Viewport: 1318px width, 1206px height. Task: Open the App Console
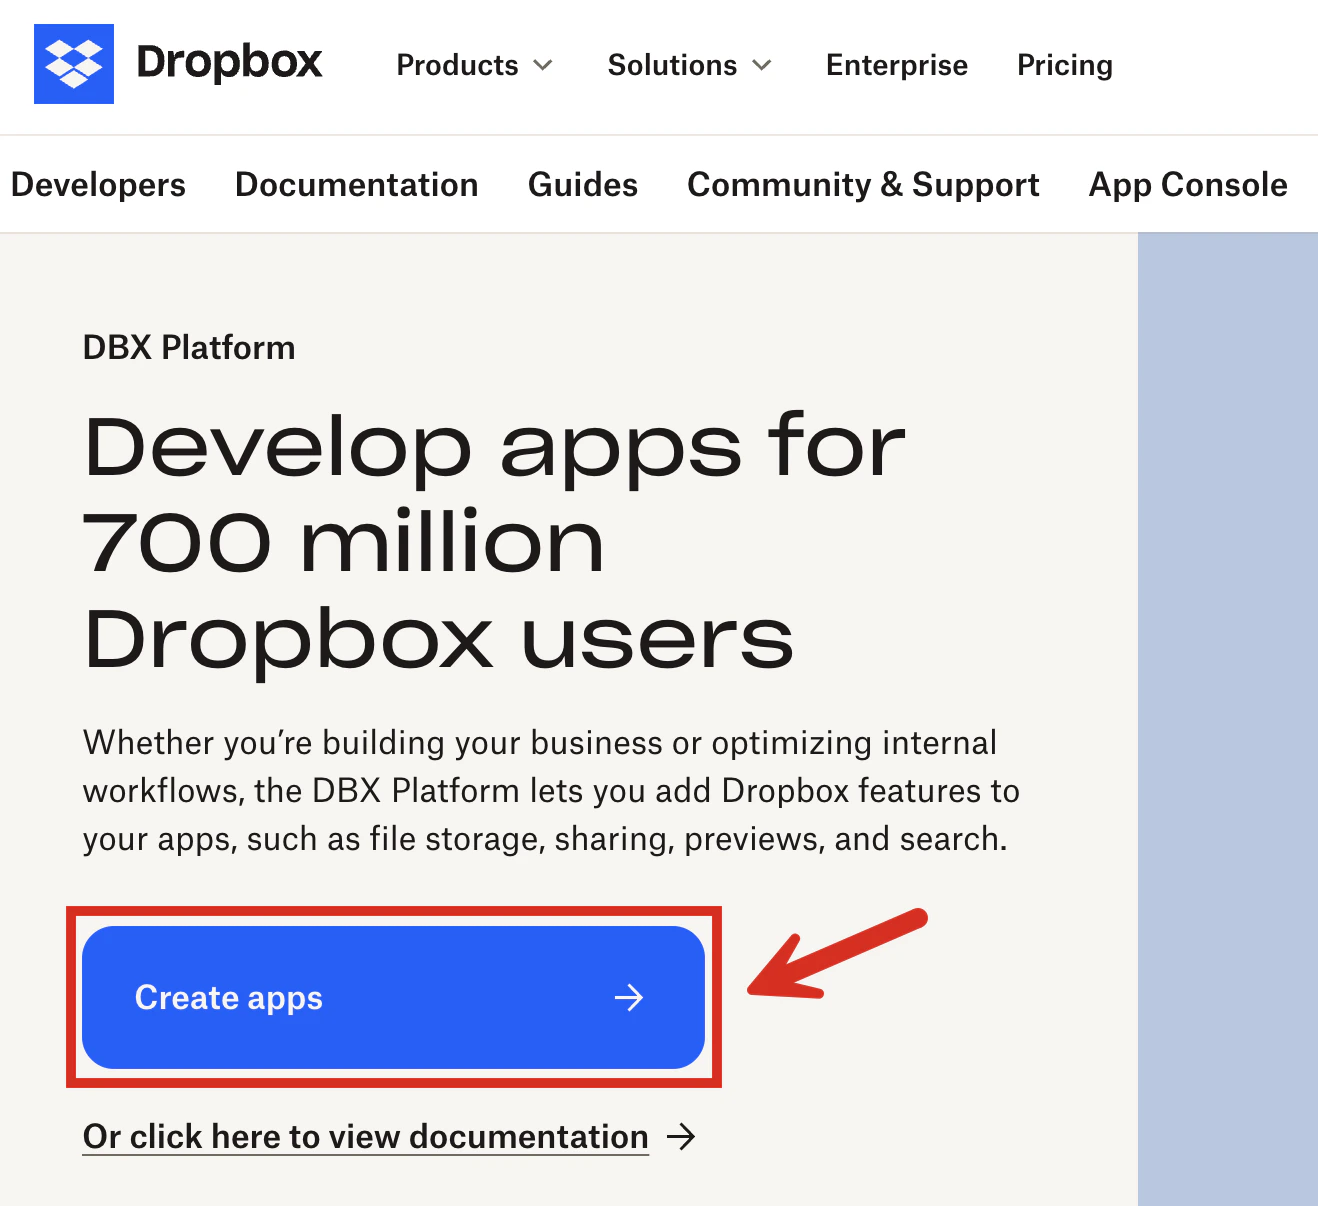point(1187,184)
